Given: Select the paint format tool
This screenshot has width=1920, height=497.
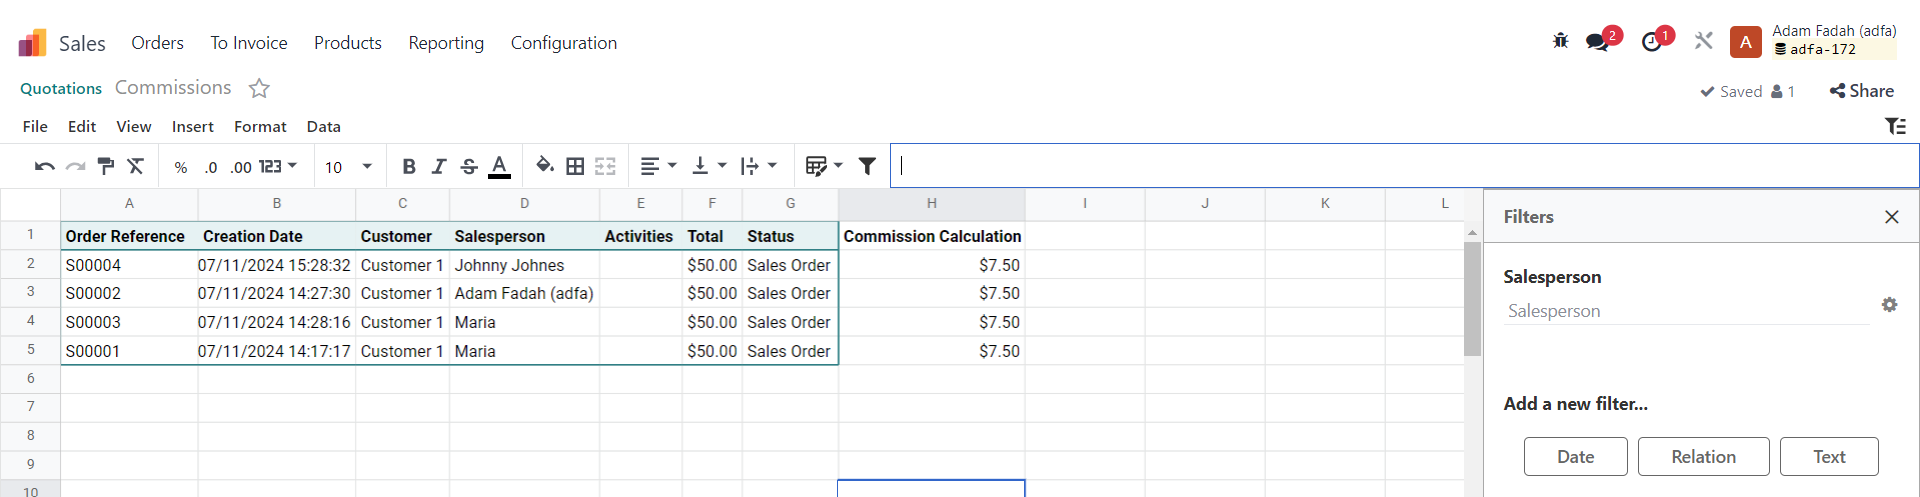Looking at the screenshot, I should point(105,166).
